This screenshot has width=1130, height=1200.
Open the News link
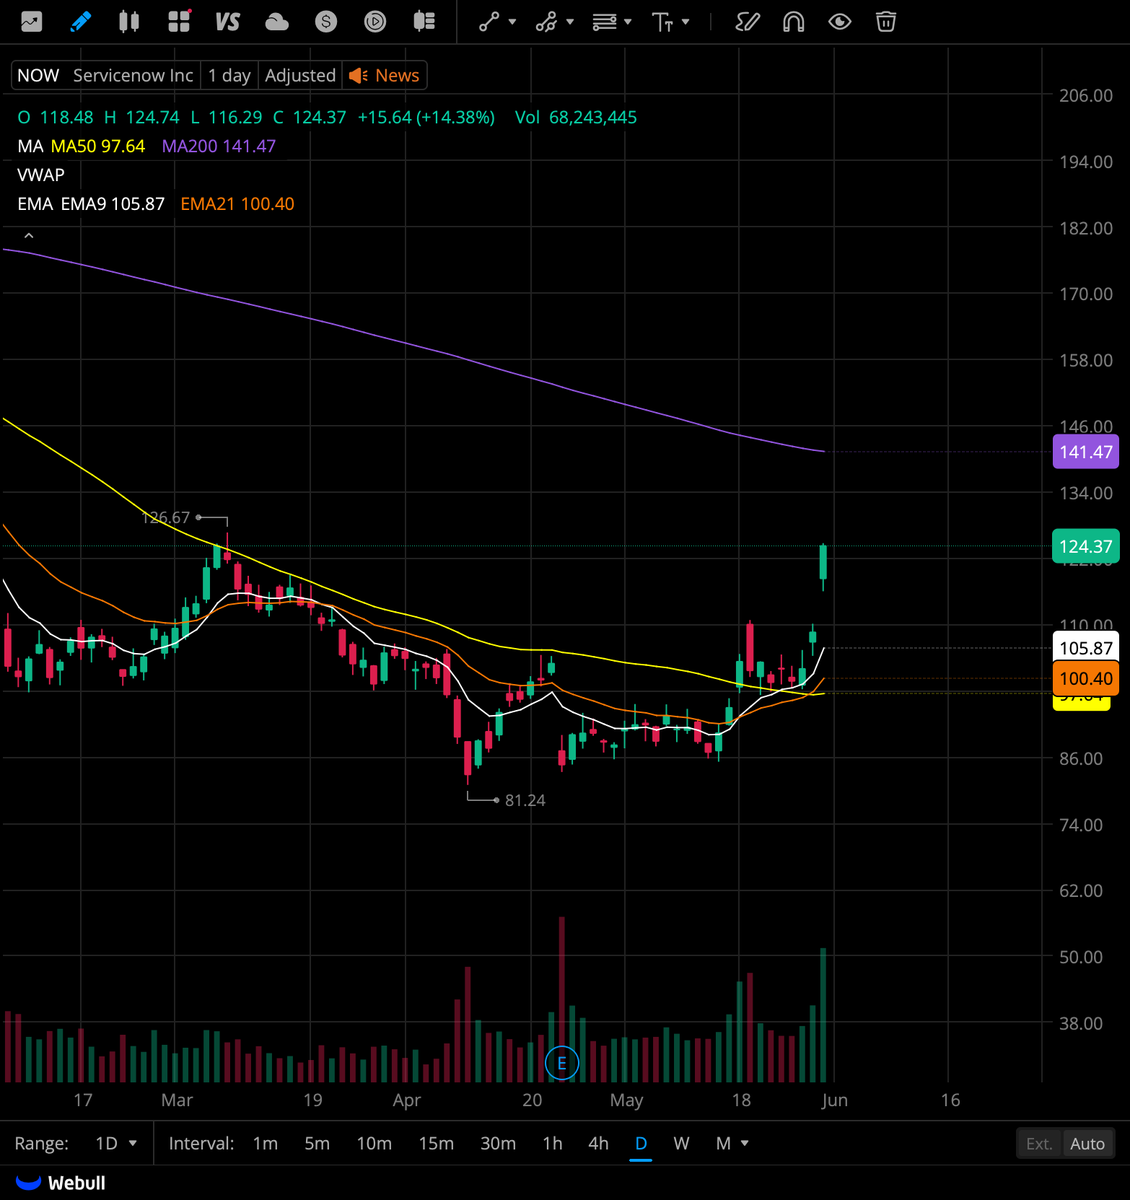point(385,75)
